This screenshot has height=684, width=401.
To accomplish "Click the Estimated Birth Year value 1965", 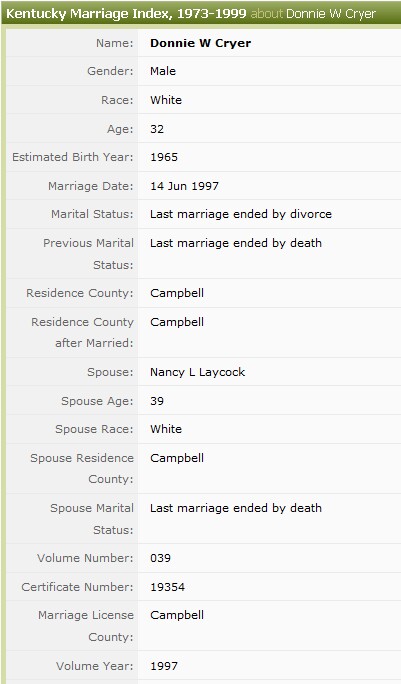I will coord(164,157).
